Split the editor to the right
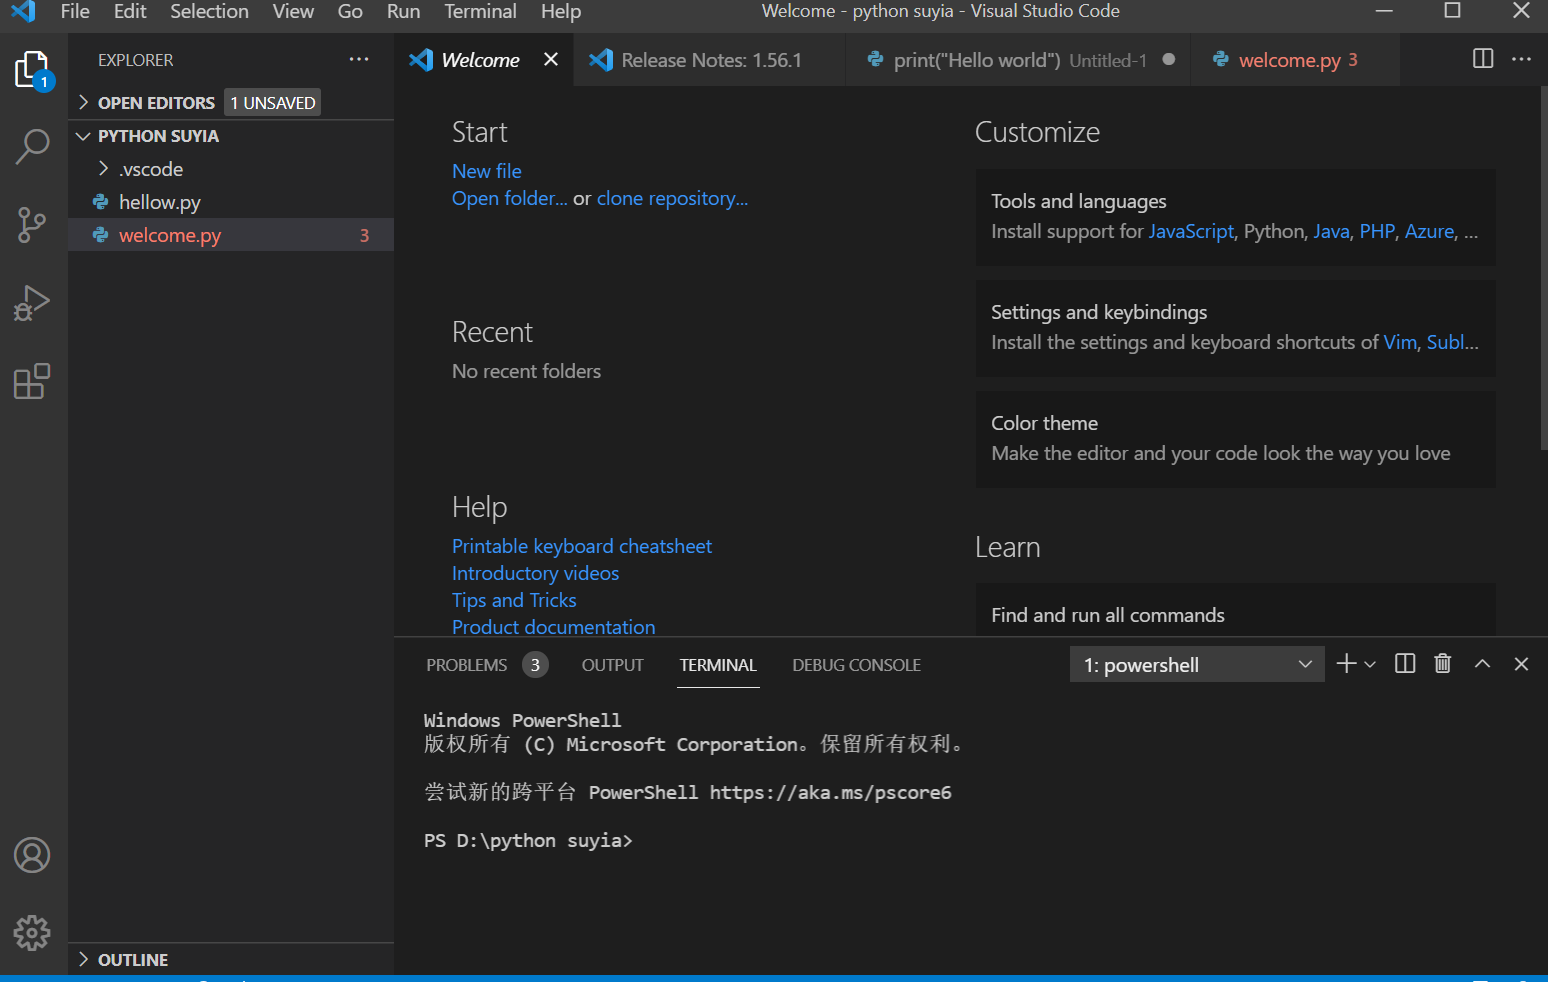Screen dimensions: 1548x982 pos(1483,59)
